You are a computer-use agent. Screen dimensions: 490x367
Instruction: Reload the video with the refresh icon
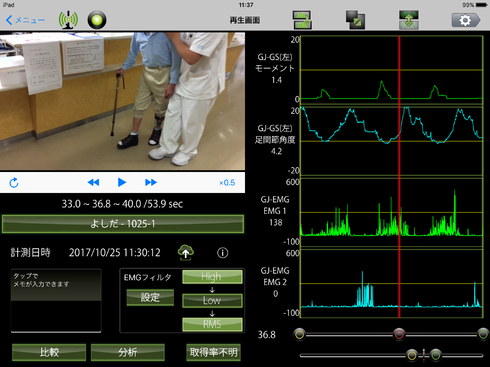(14, 183)
